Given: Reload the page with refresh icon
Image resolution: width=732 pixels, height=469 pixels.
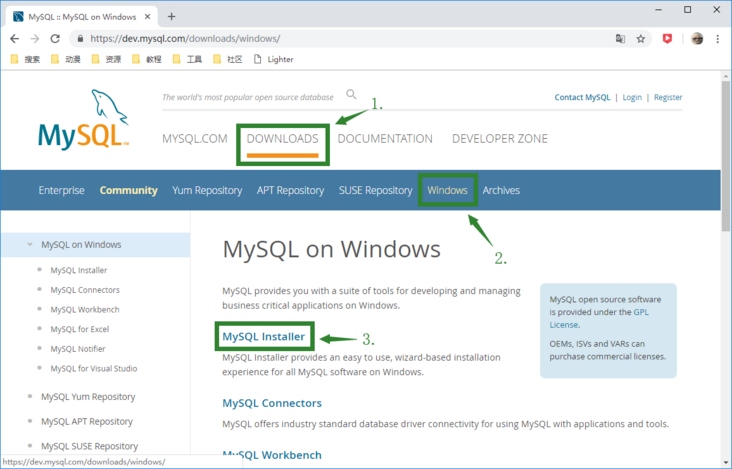Looking at the screenshot, I should point(55,39).
